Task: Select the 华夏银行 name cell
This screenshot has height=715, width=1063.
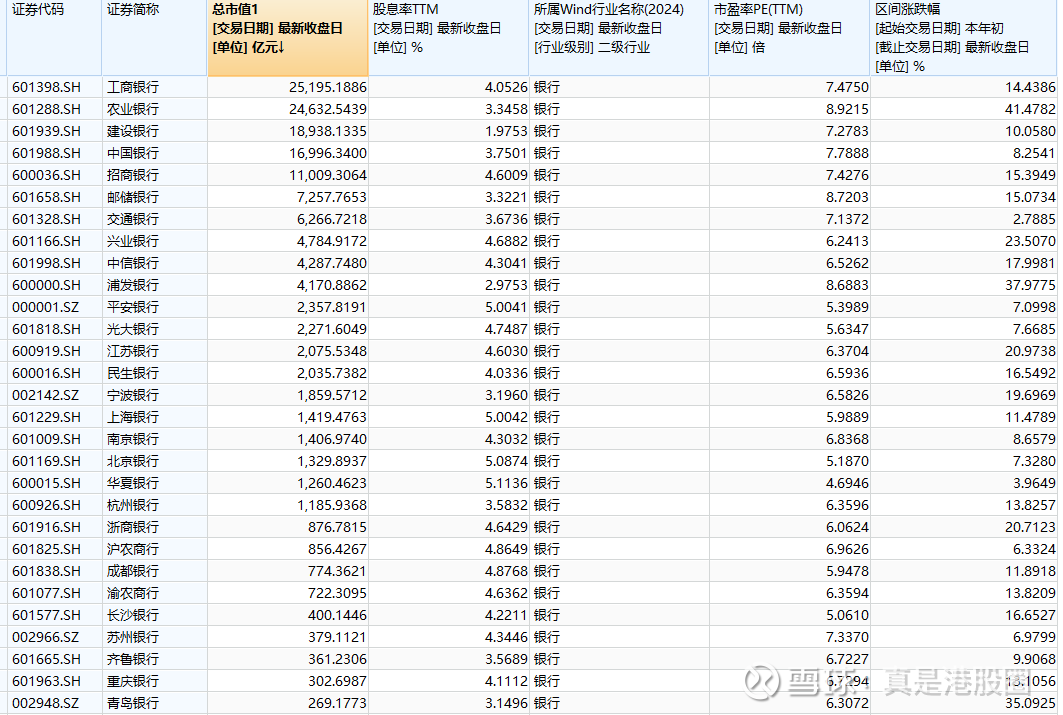Action: click(x=133, y=483)
